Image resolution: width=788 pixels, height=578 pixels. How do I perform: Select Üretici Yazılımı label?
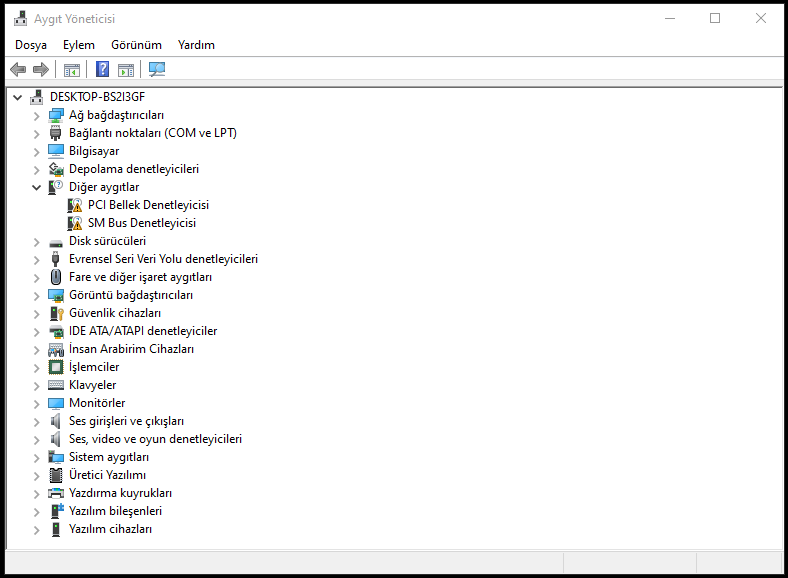click(x=108, y=475)
